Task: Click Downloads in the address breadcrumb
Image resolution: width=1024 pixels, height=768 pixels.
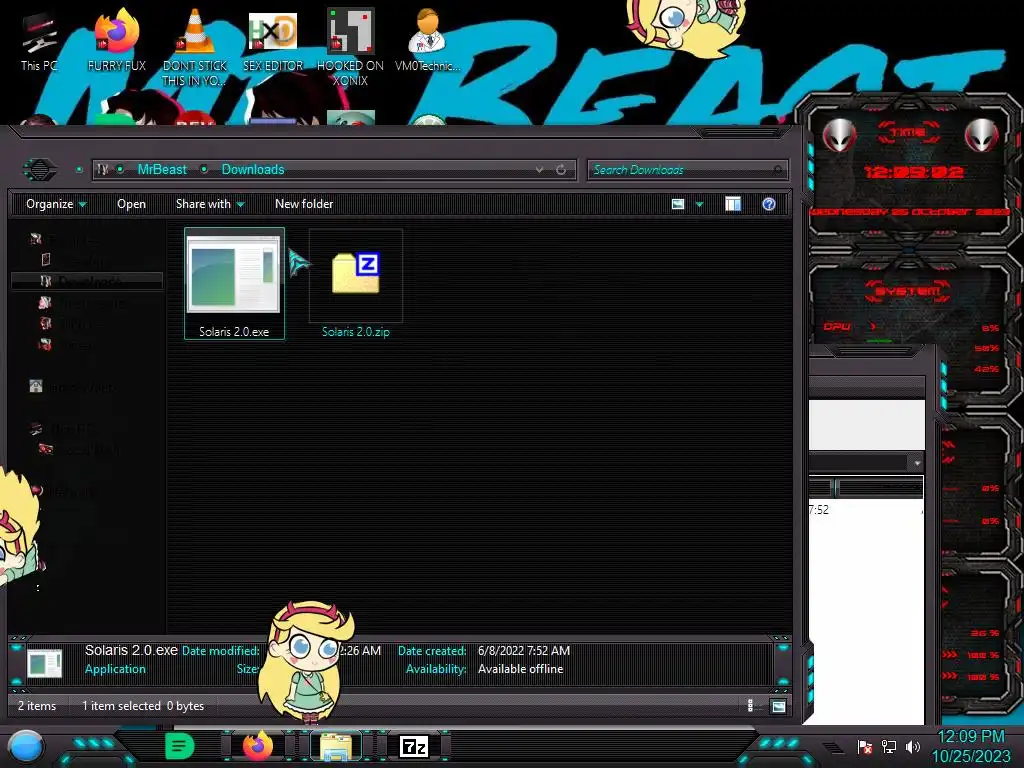Action: 253,170
